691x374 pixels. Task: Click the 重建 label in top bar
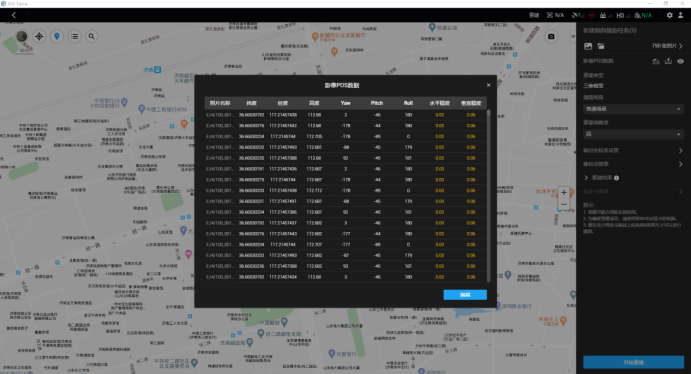tap(534, 15)
